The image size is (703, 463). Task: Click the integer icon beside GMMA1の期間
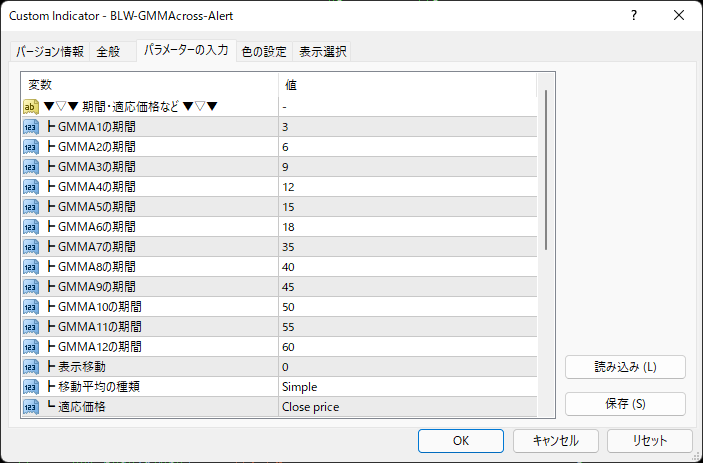pyautogui.click(x=30, y=127)
